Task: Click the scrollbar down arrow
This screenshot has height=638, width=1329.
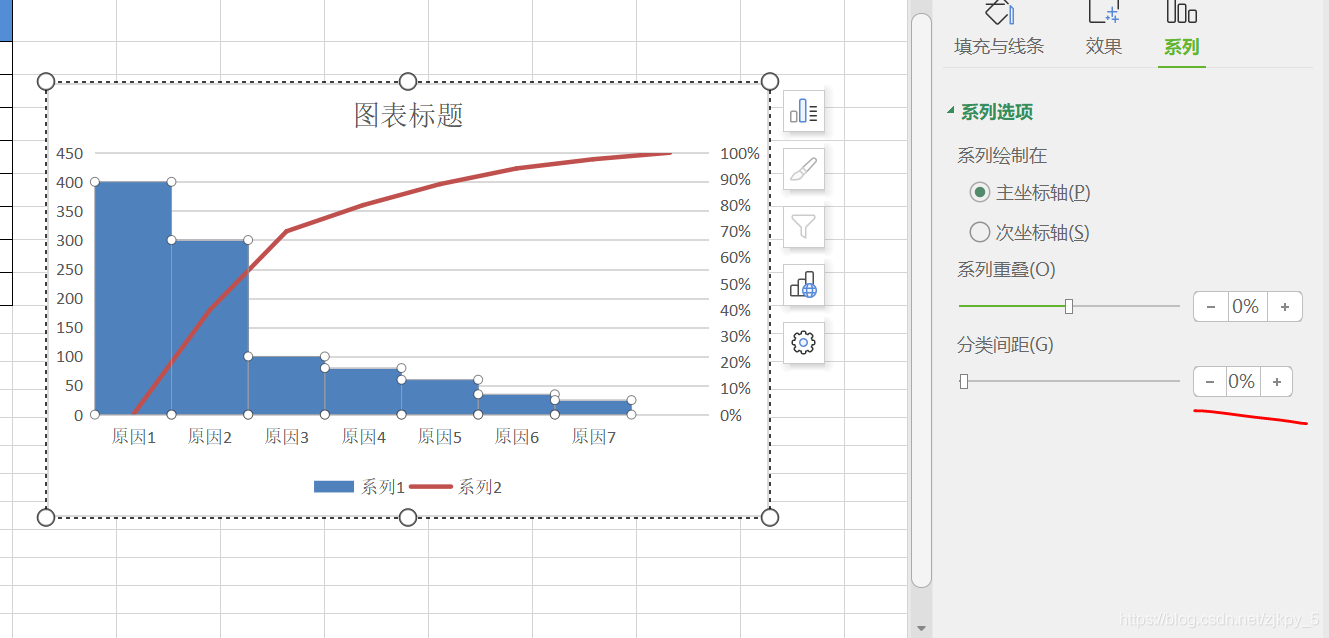Action: pyautogui.click(x=922, y=628)
